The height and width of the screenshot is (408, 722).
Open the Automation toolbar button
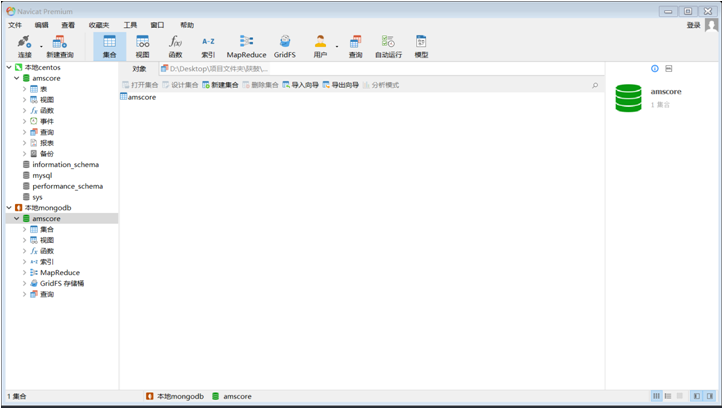tap(388, 47)
